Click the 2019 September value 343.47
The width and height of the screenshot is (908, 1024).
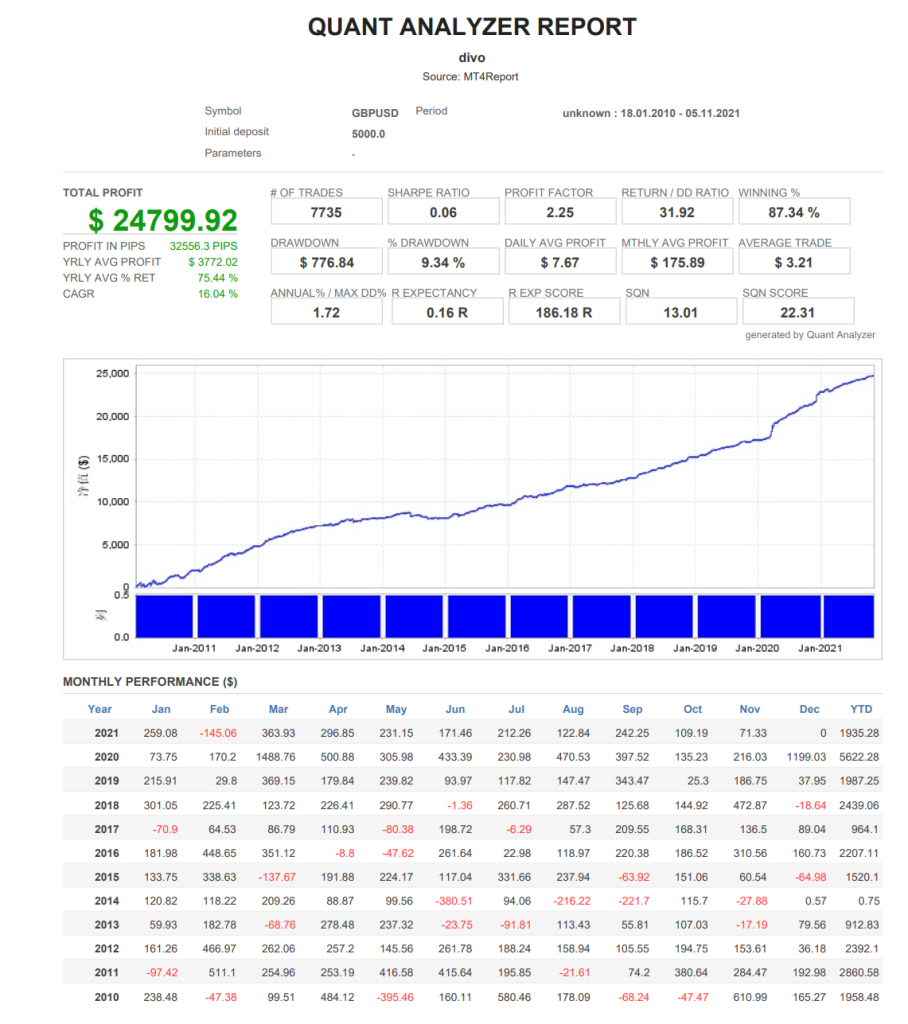632,781
